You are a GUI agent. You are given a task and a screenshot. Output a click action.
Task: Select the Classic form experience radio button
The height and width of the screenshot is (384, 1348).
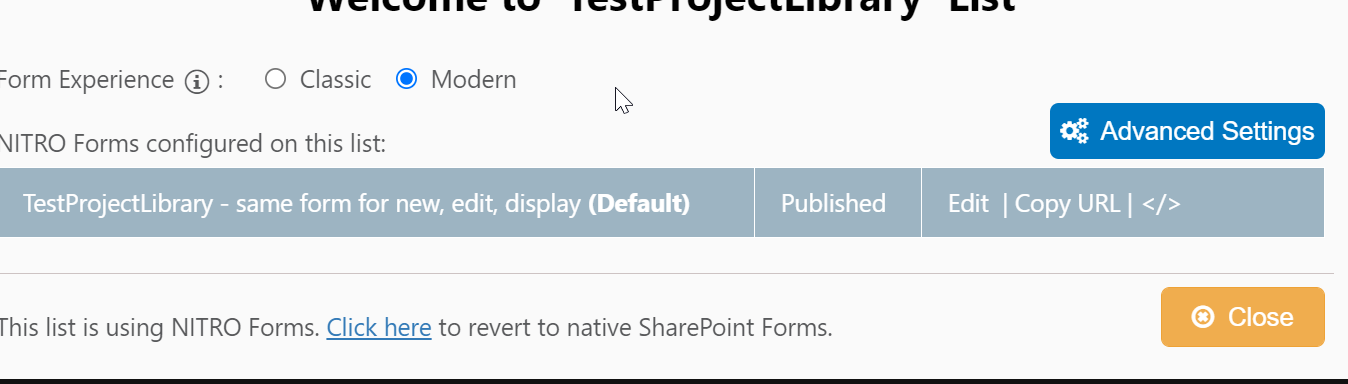(x=276, y=79)
